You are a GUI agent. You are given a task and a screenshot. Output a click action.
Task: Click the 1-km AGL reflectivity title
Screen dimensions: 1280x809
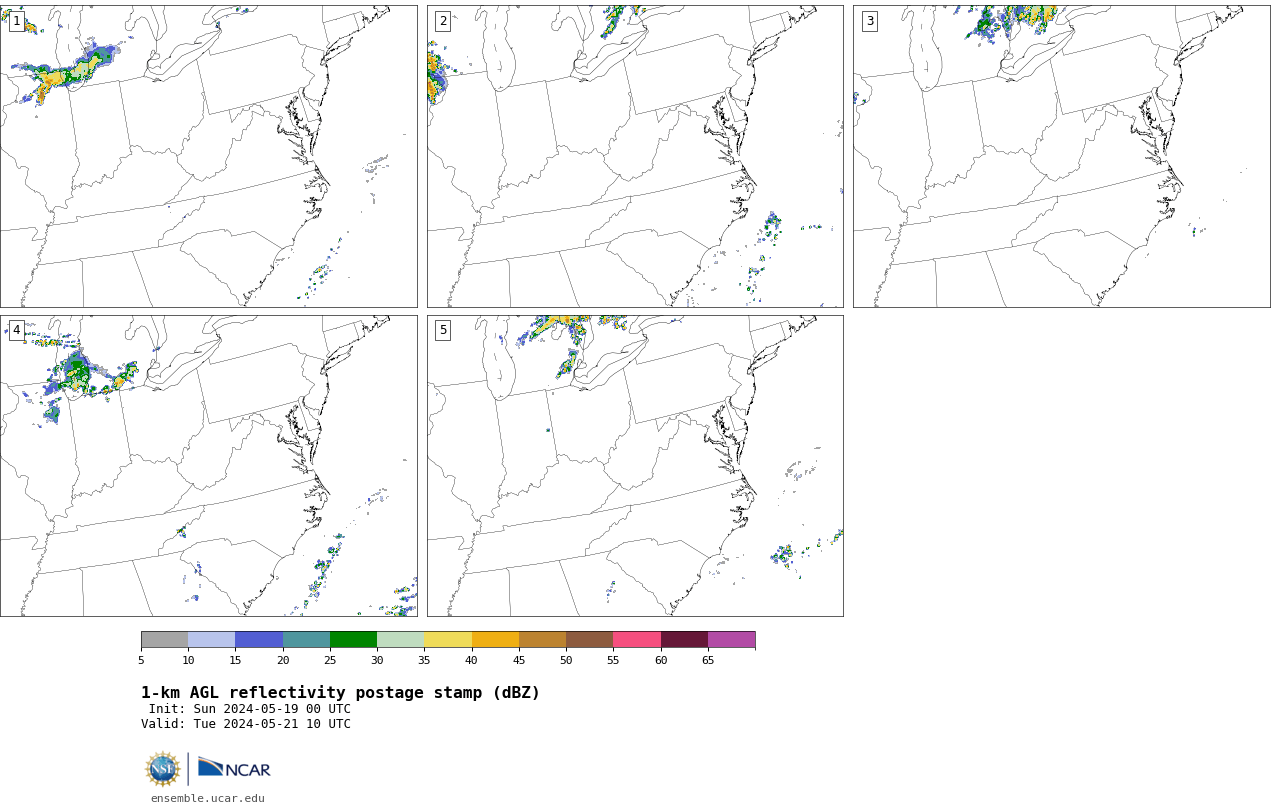[340, 693]
